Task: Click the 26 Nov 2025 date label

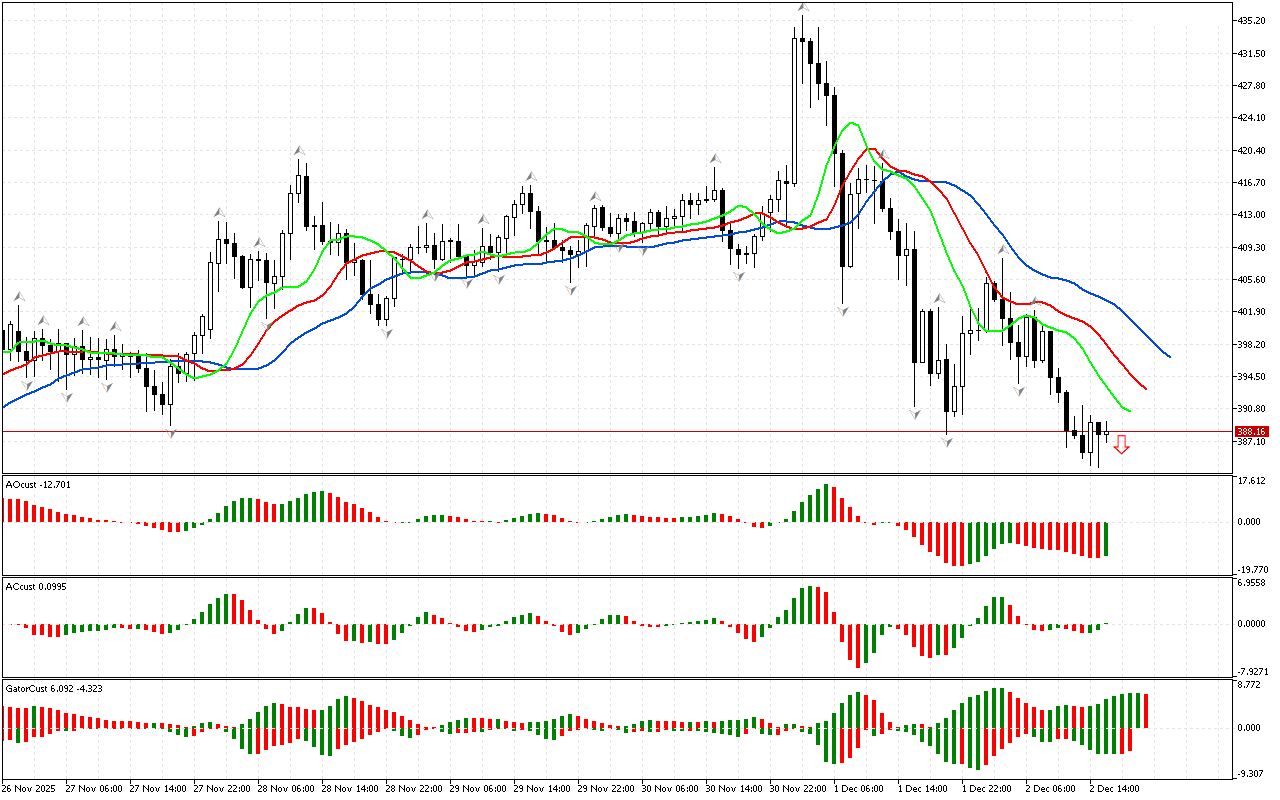Action: pyautogui.click(x=30, y=789)
